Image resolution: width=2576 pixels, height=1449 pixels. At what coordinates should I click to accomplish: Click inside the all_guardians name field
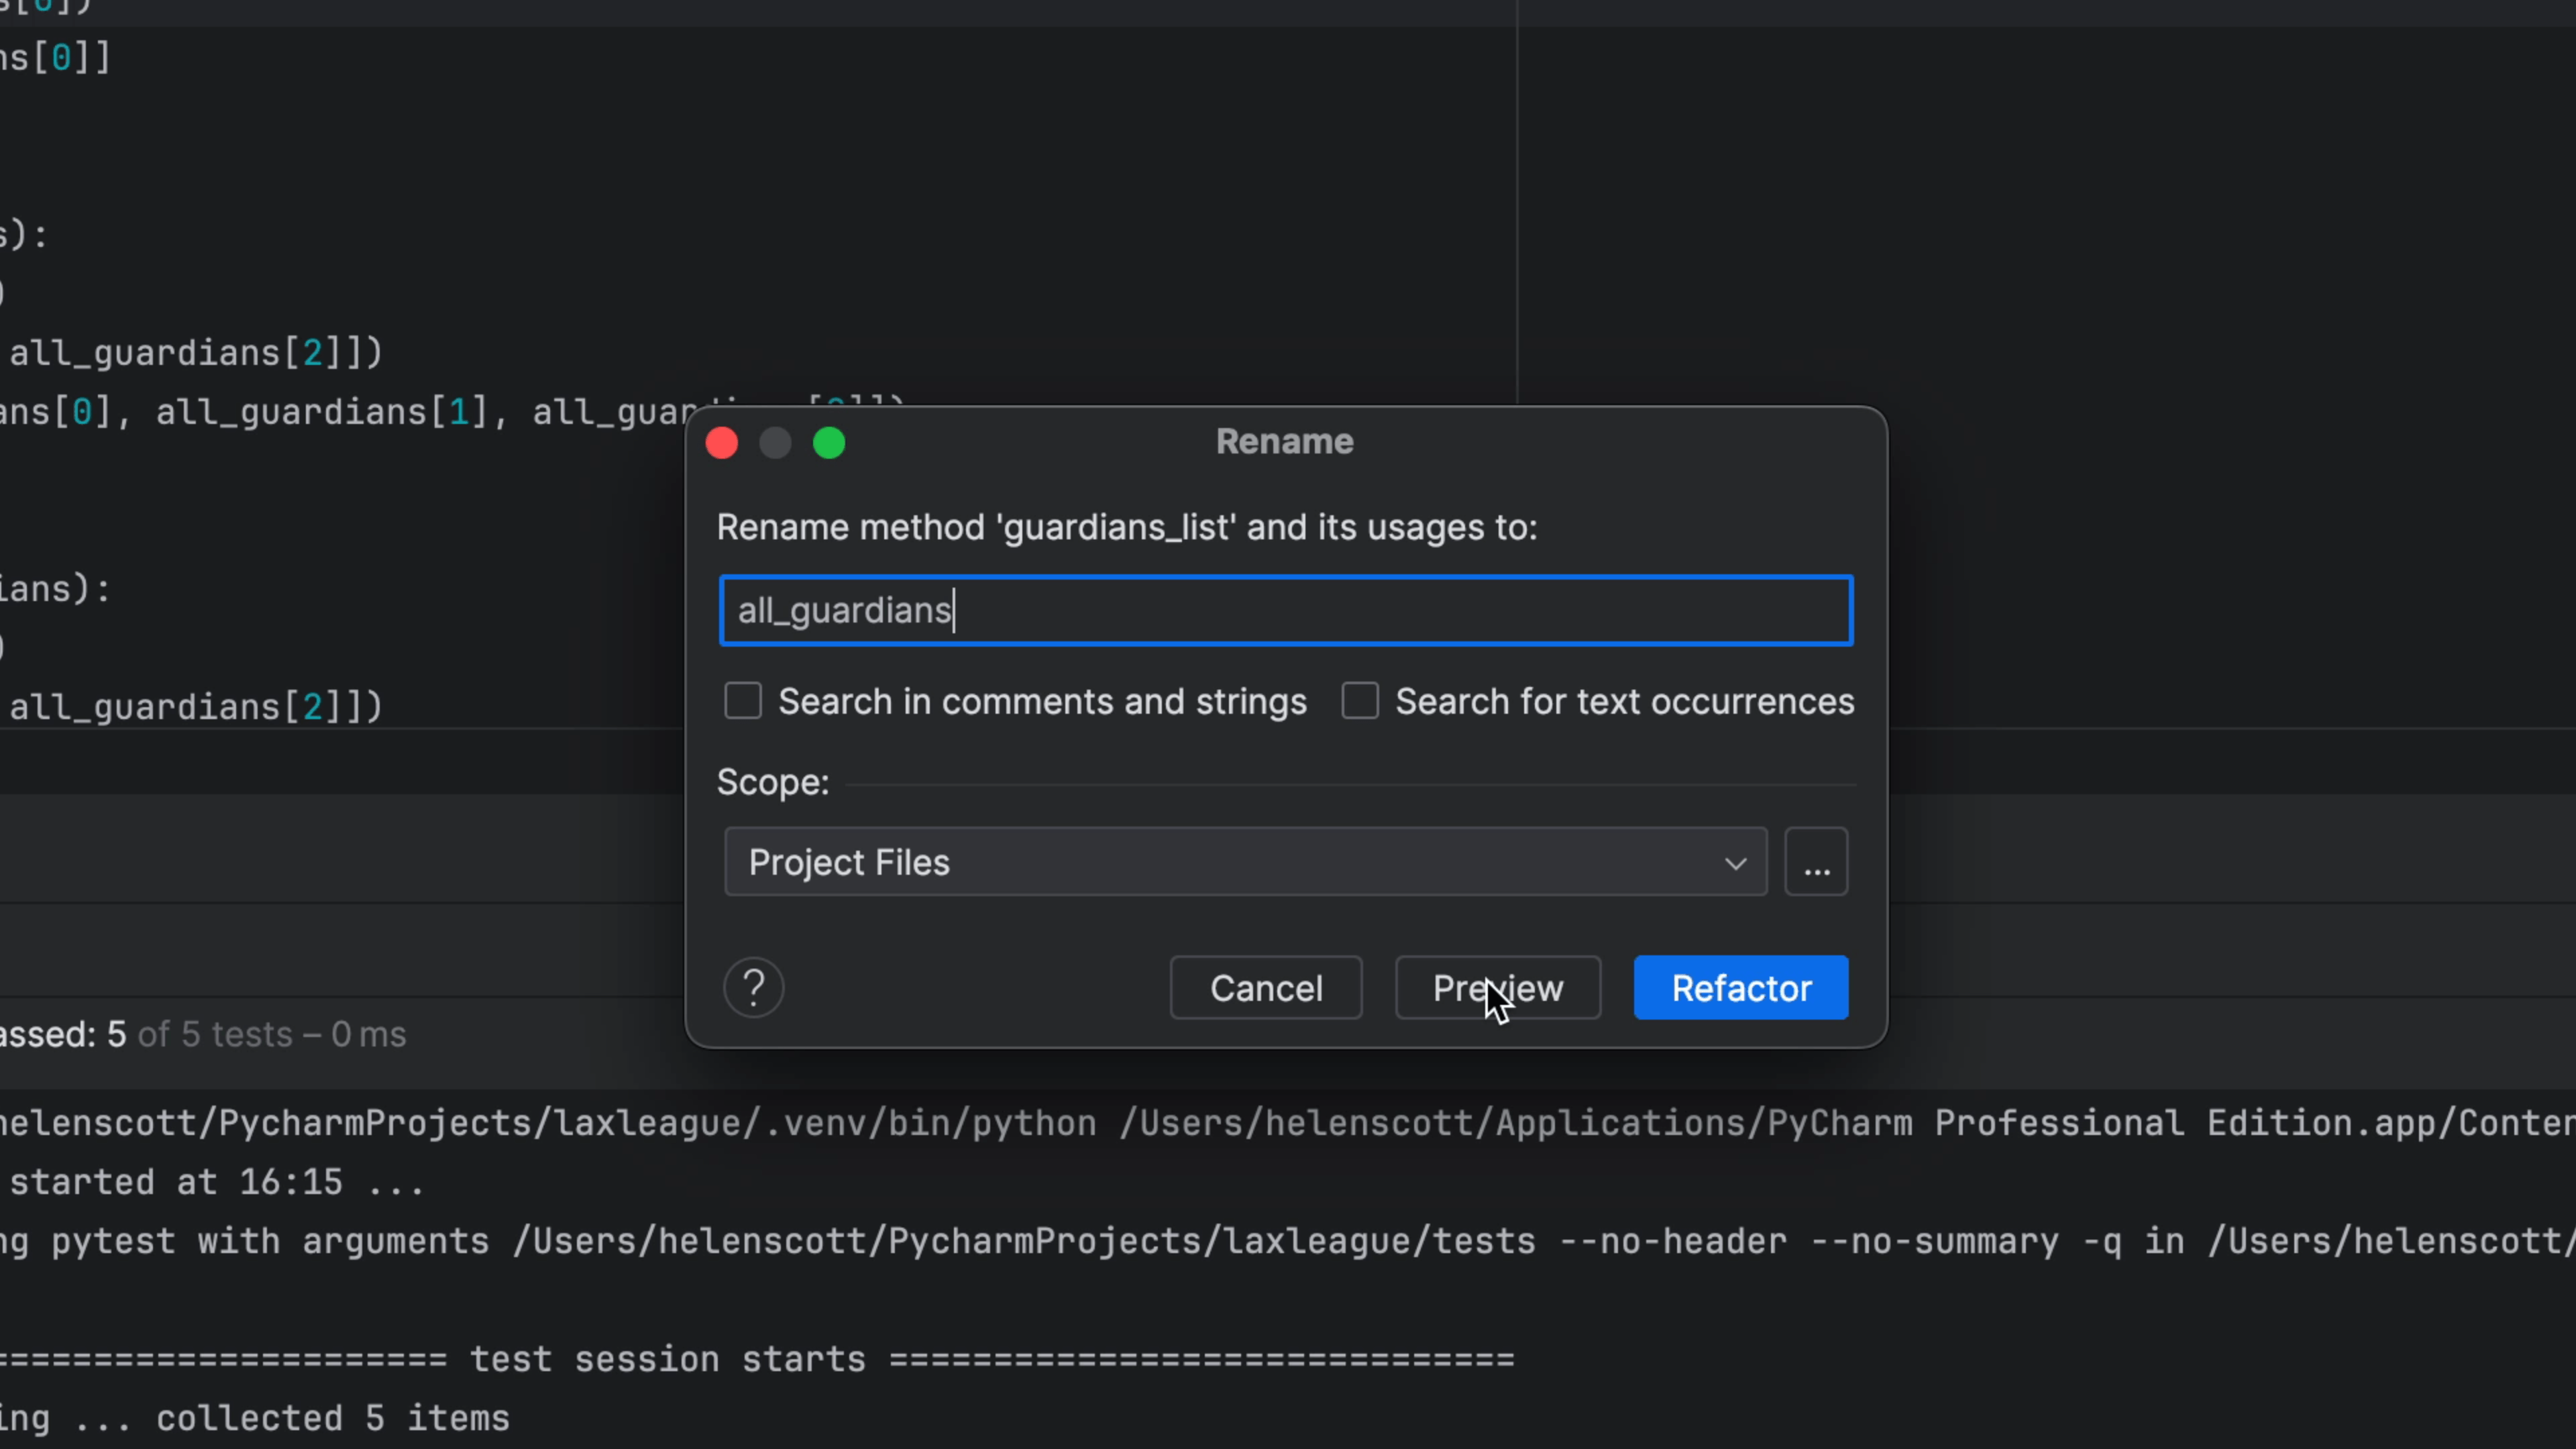(1285, 610)
